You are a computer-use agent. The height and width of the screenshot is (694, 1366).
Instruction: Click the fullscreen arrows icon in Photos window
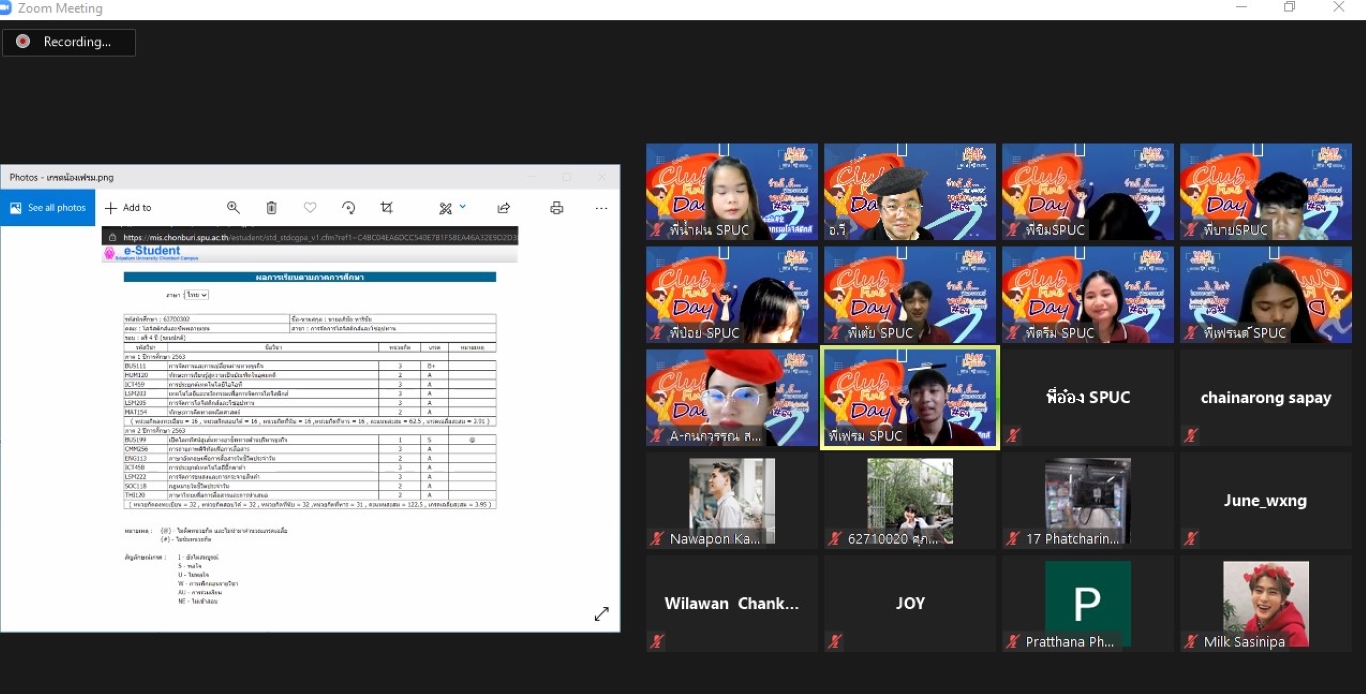tap(601, 614)
